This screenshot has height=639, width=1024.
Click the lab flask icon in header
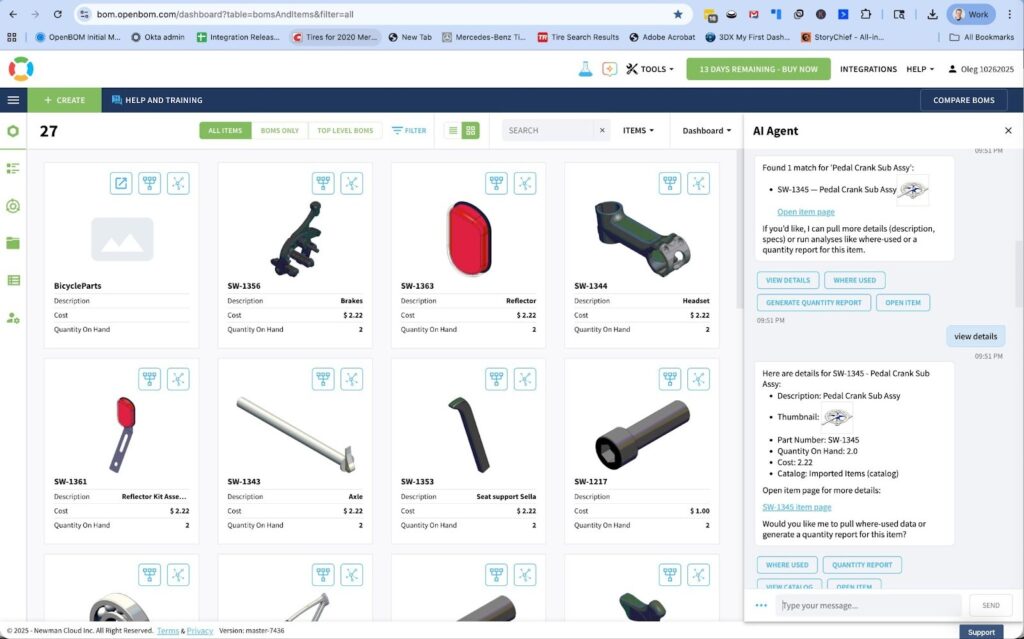pos(585,69)
